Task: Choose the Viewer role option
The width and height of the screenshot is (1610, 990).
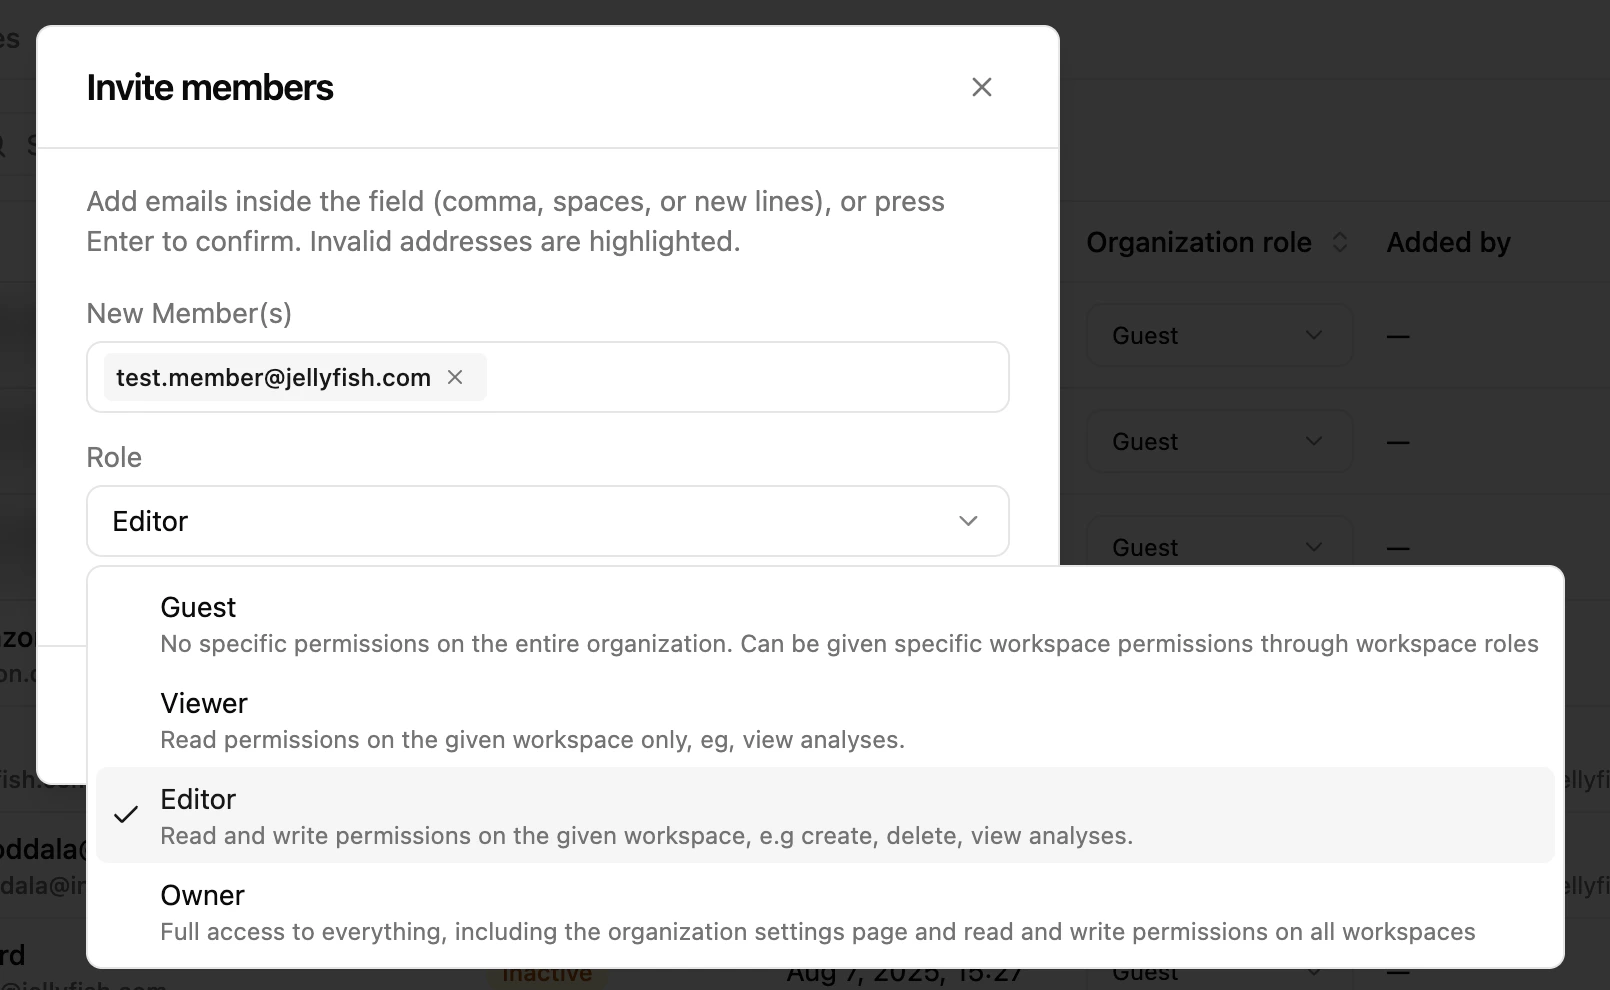Action: [x=825, y=720]
